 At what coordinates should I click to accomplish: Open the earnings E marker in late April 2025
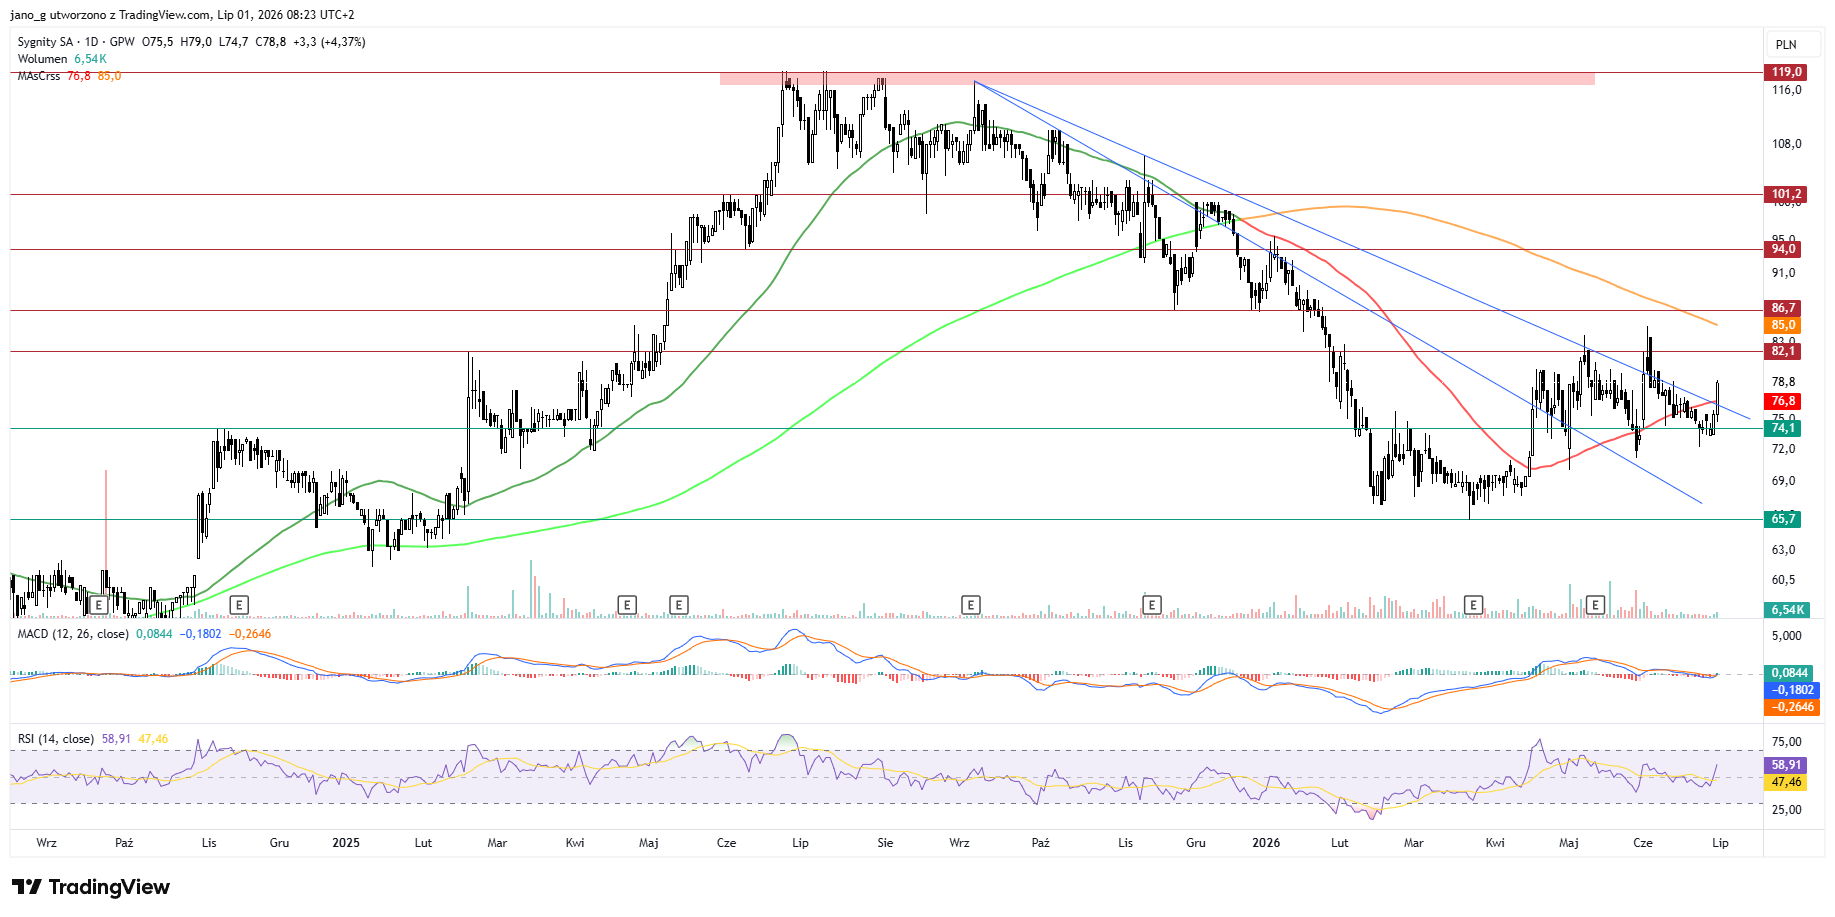(627, 605)
